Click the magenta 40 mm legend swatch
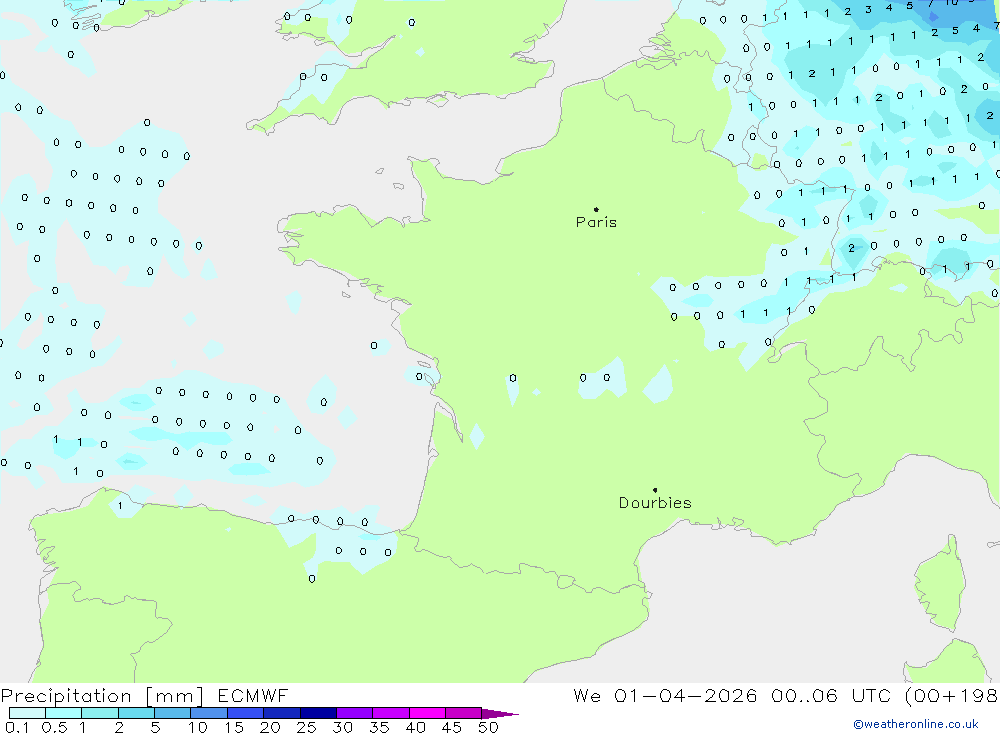 427,713
